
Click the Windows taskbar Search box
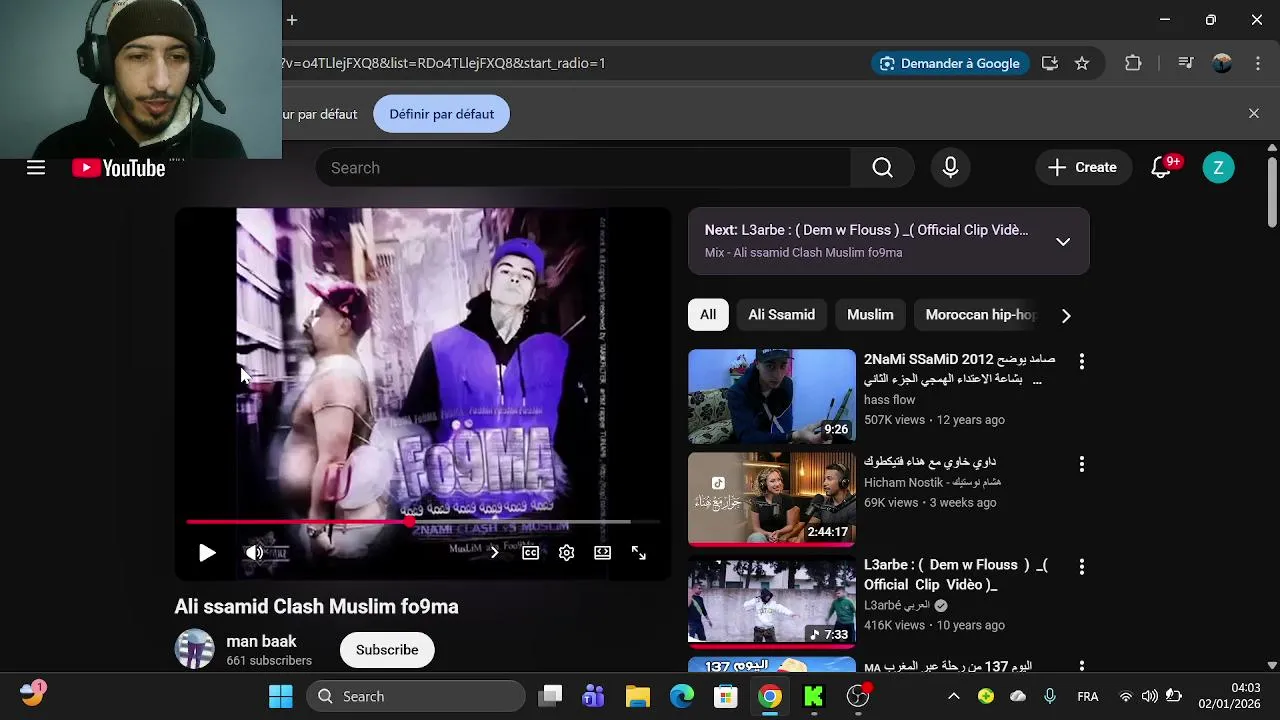pos(415,696)
